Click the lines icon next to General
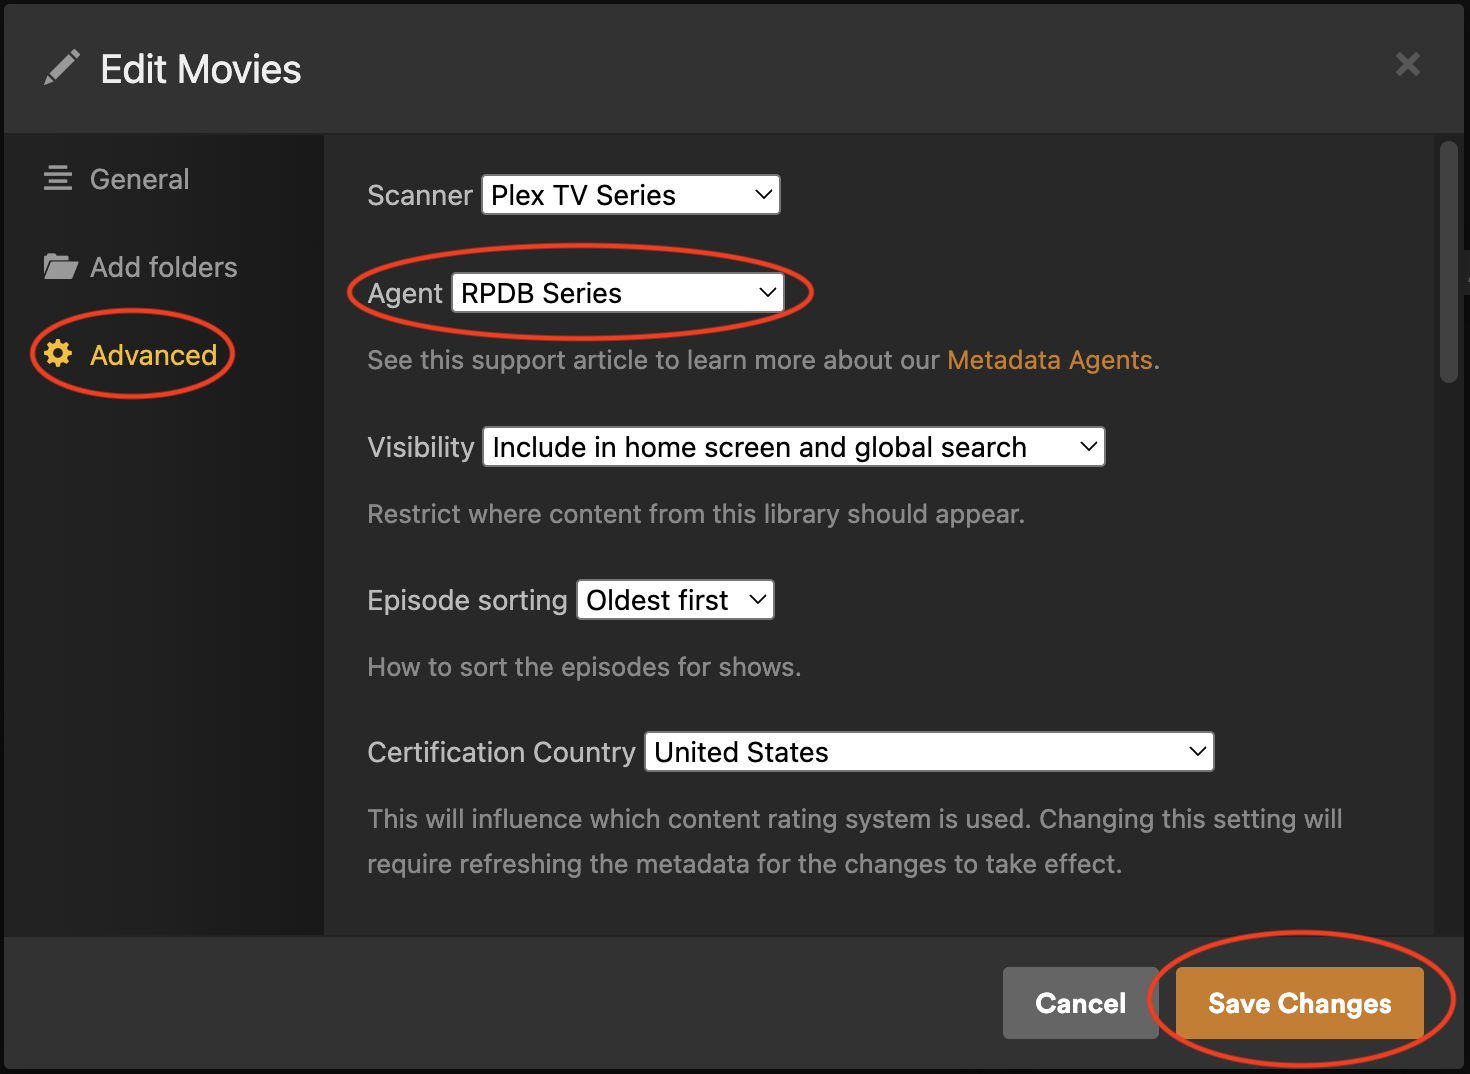Image resolution: width=1470 pixels, height=1074 pixels. coord(58,179)
